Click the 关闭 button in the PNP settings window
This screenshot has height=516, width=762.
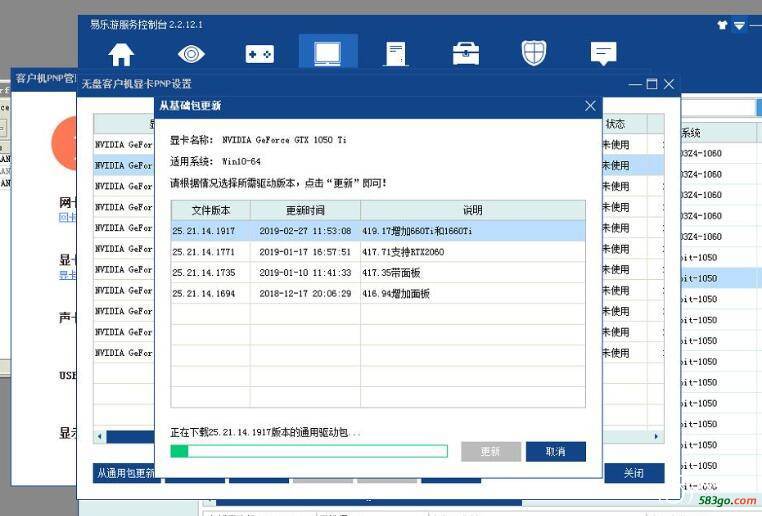(634, 473)
